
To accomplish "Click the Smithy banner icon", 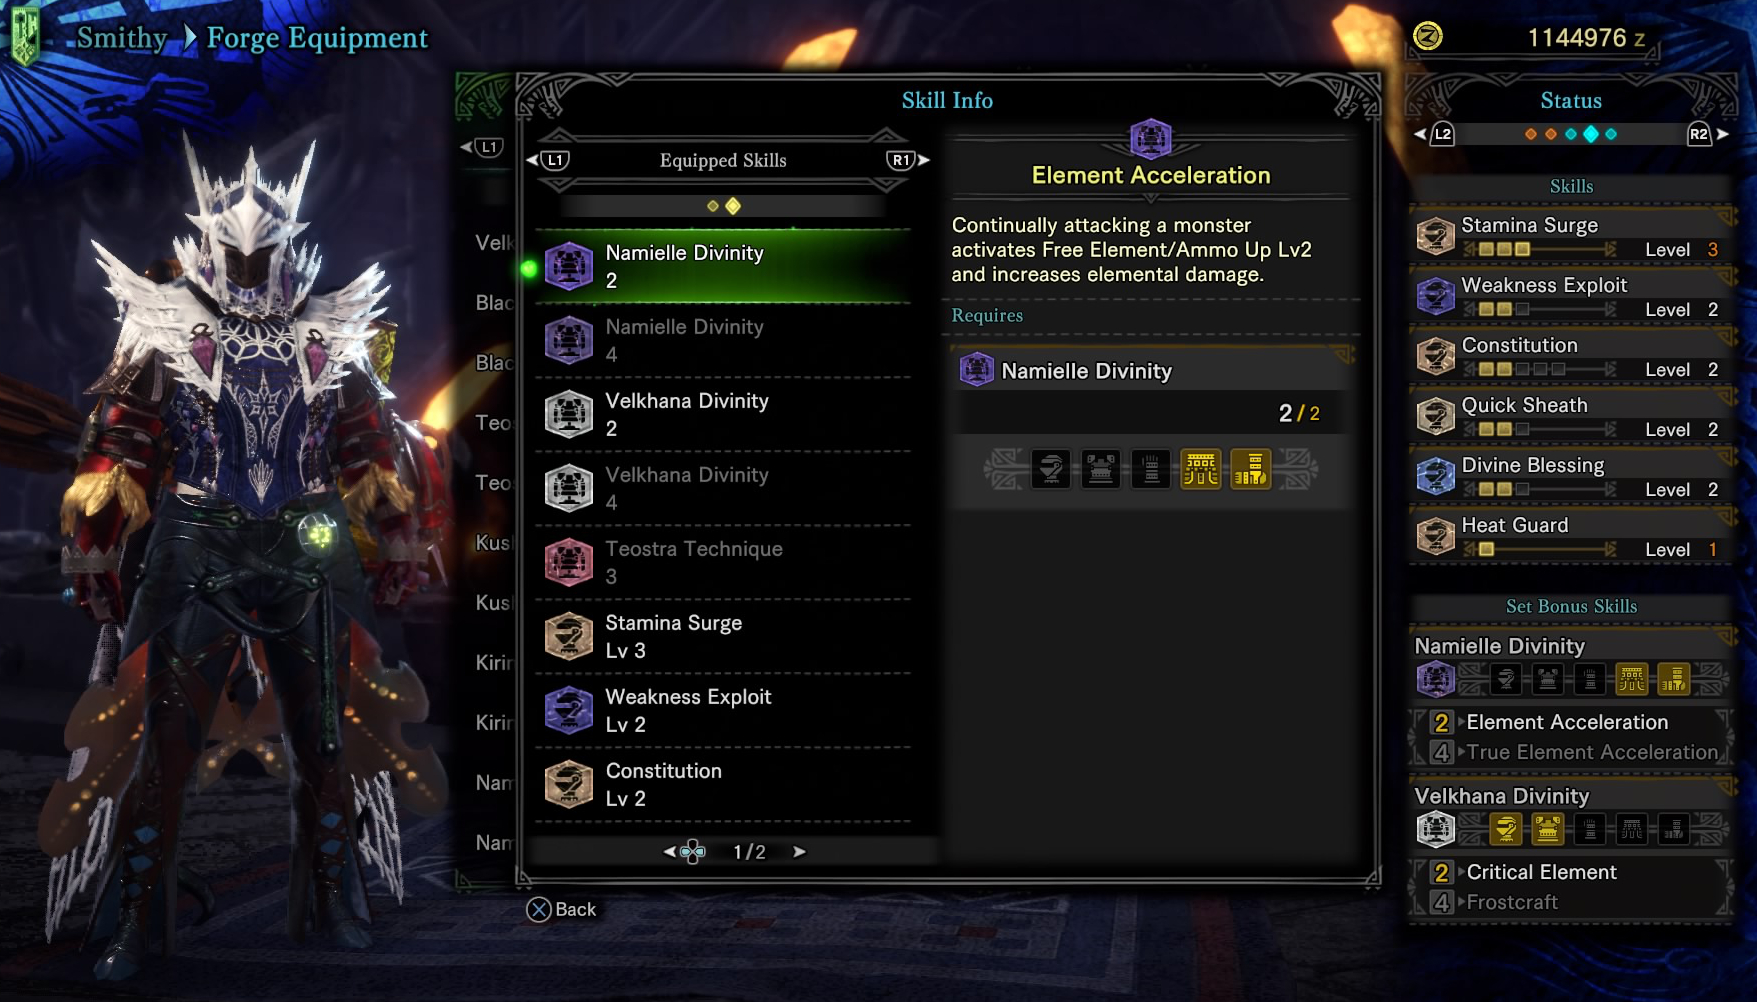I will (25, 35).
